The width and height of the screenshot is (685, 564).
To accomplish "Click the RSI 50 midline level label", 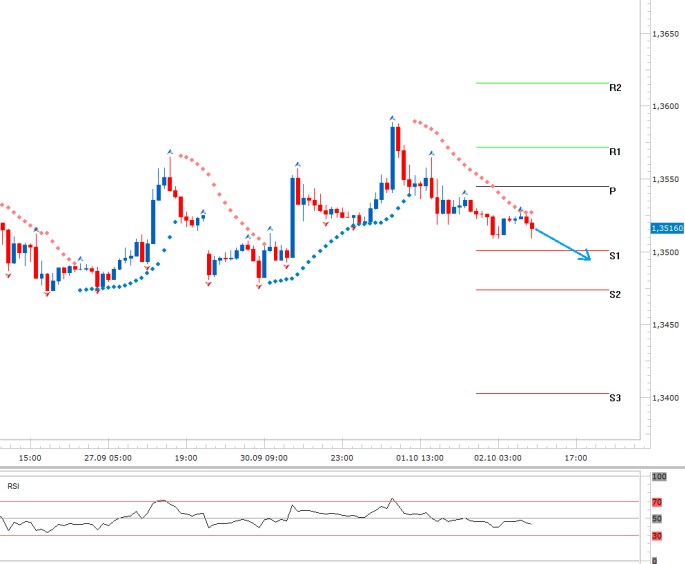I will pyautogui.click(x=657, y=519).
